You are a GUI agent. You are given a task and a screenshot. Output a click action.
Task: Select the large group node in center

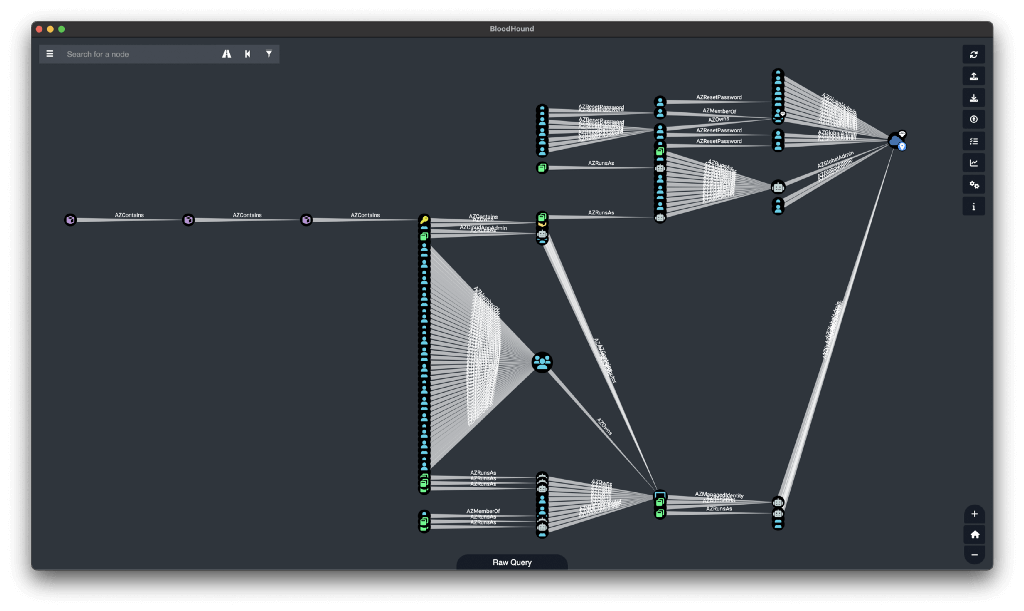(x=542, y=362)
